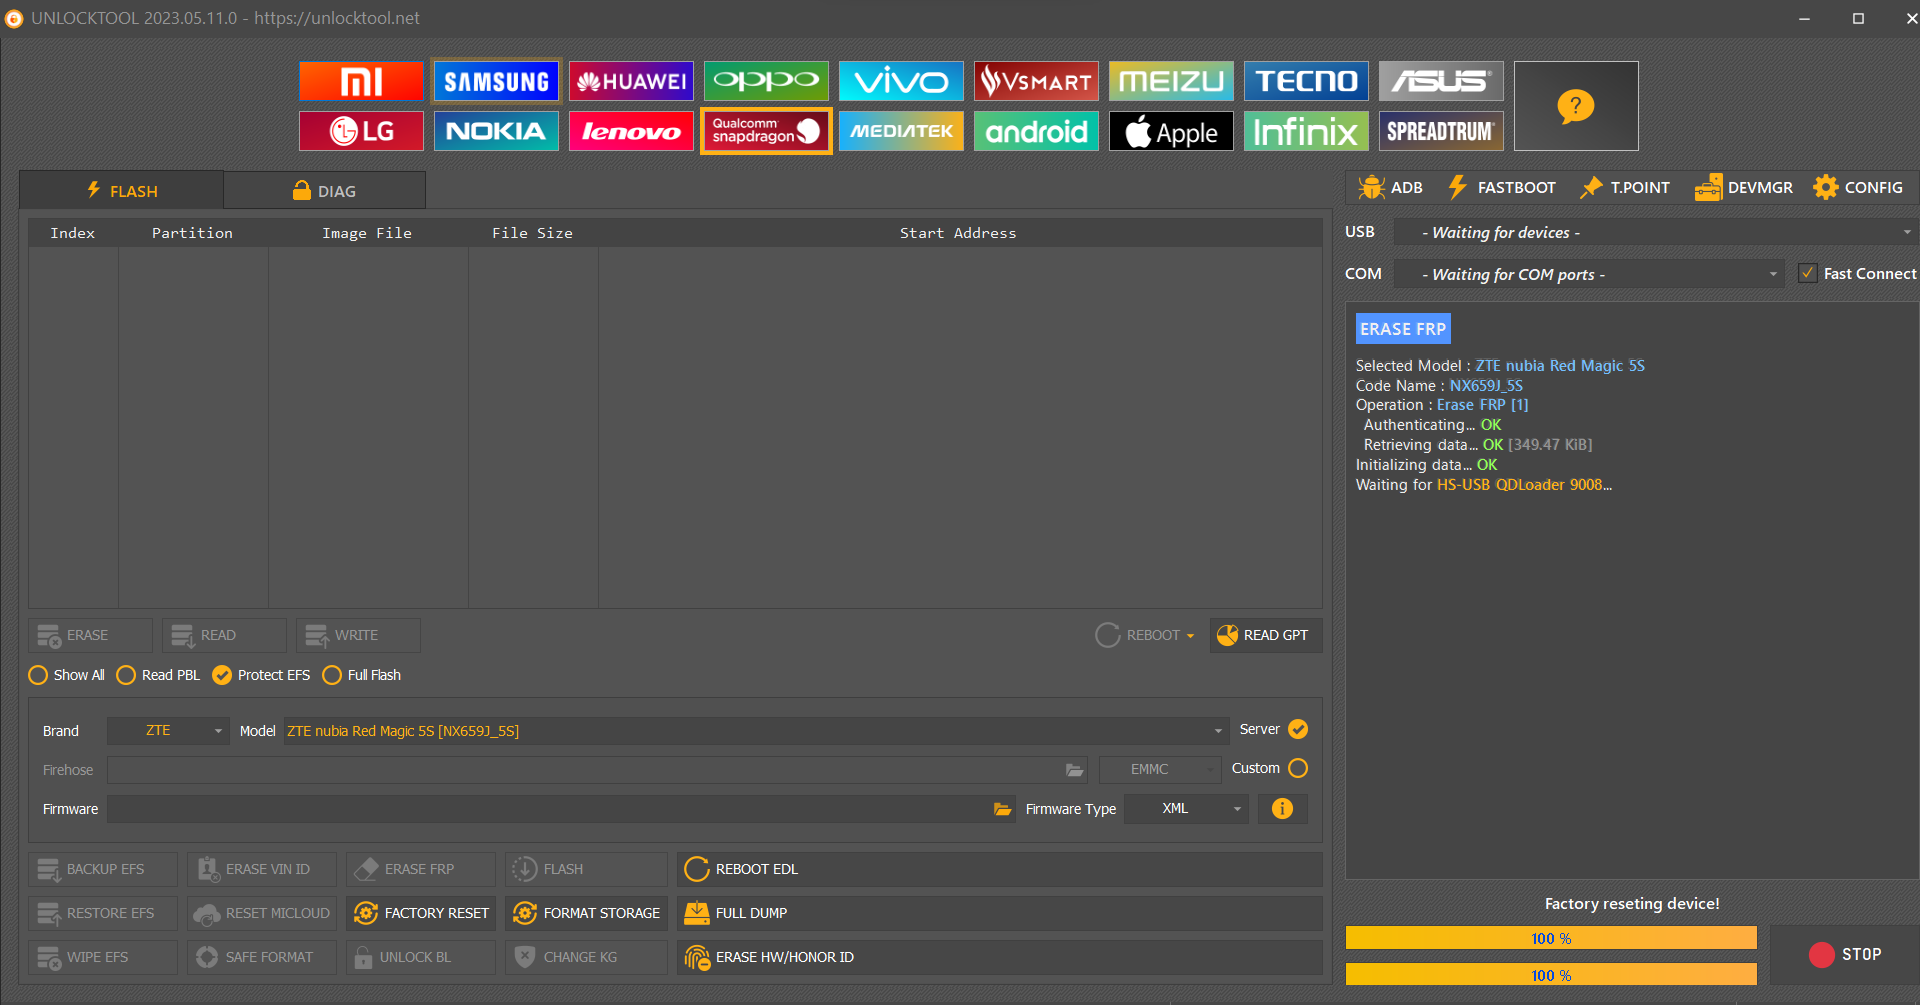Open the EMMC storage type dropdown
Image resolution: width=1920 pixels, height=1005 pixels.
1160,769
